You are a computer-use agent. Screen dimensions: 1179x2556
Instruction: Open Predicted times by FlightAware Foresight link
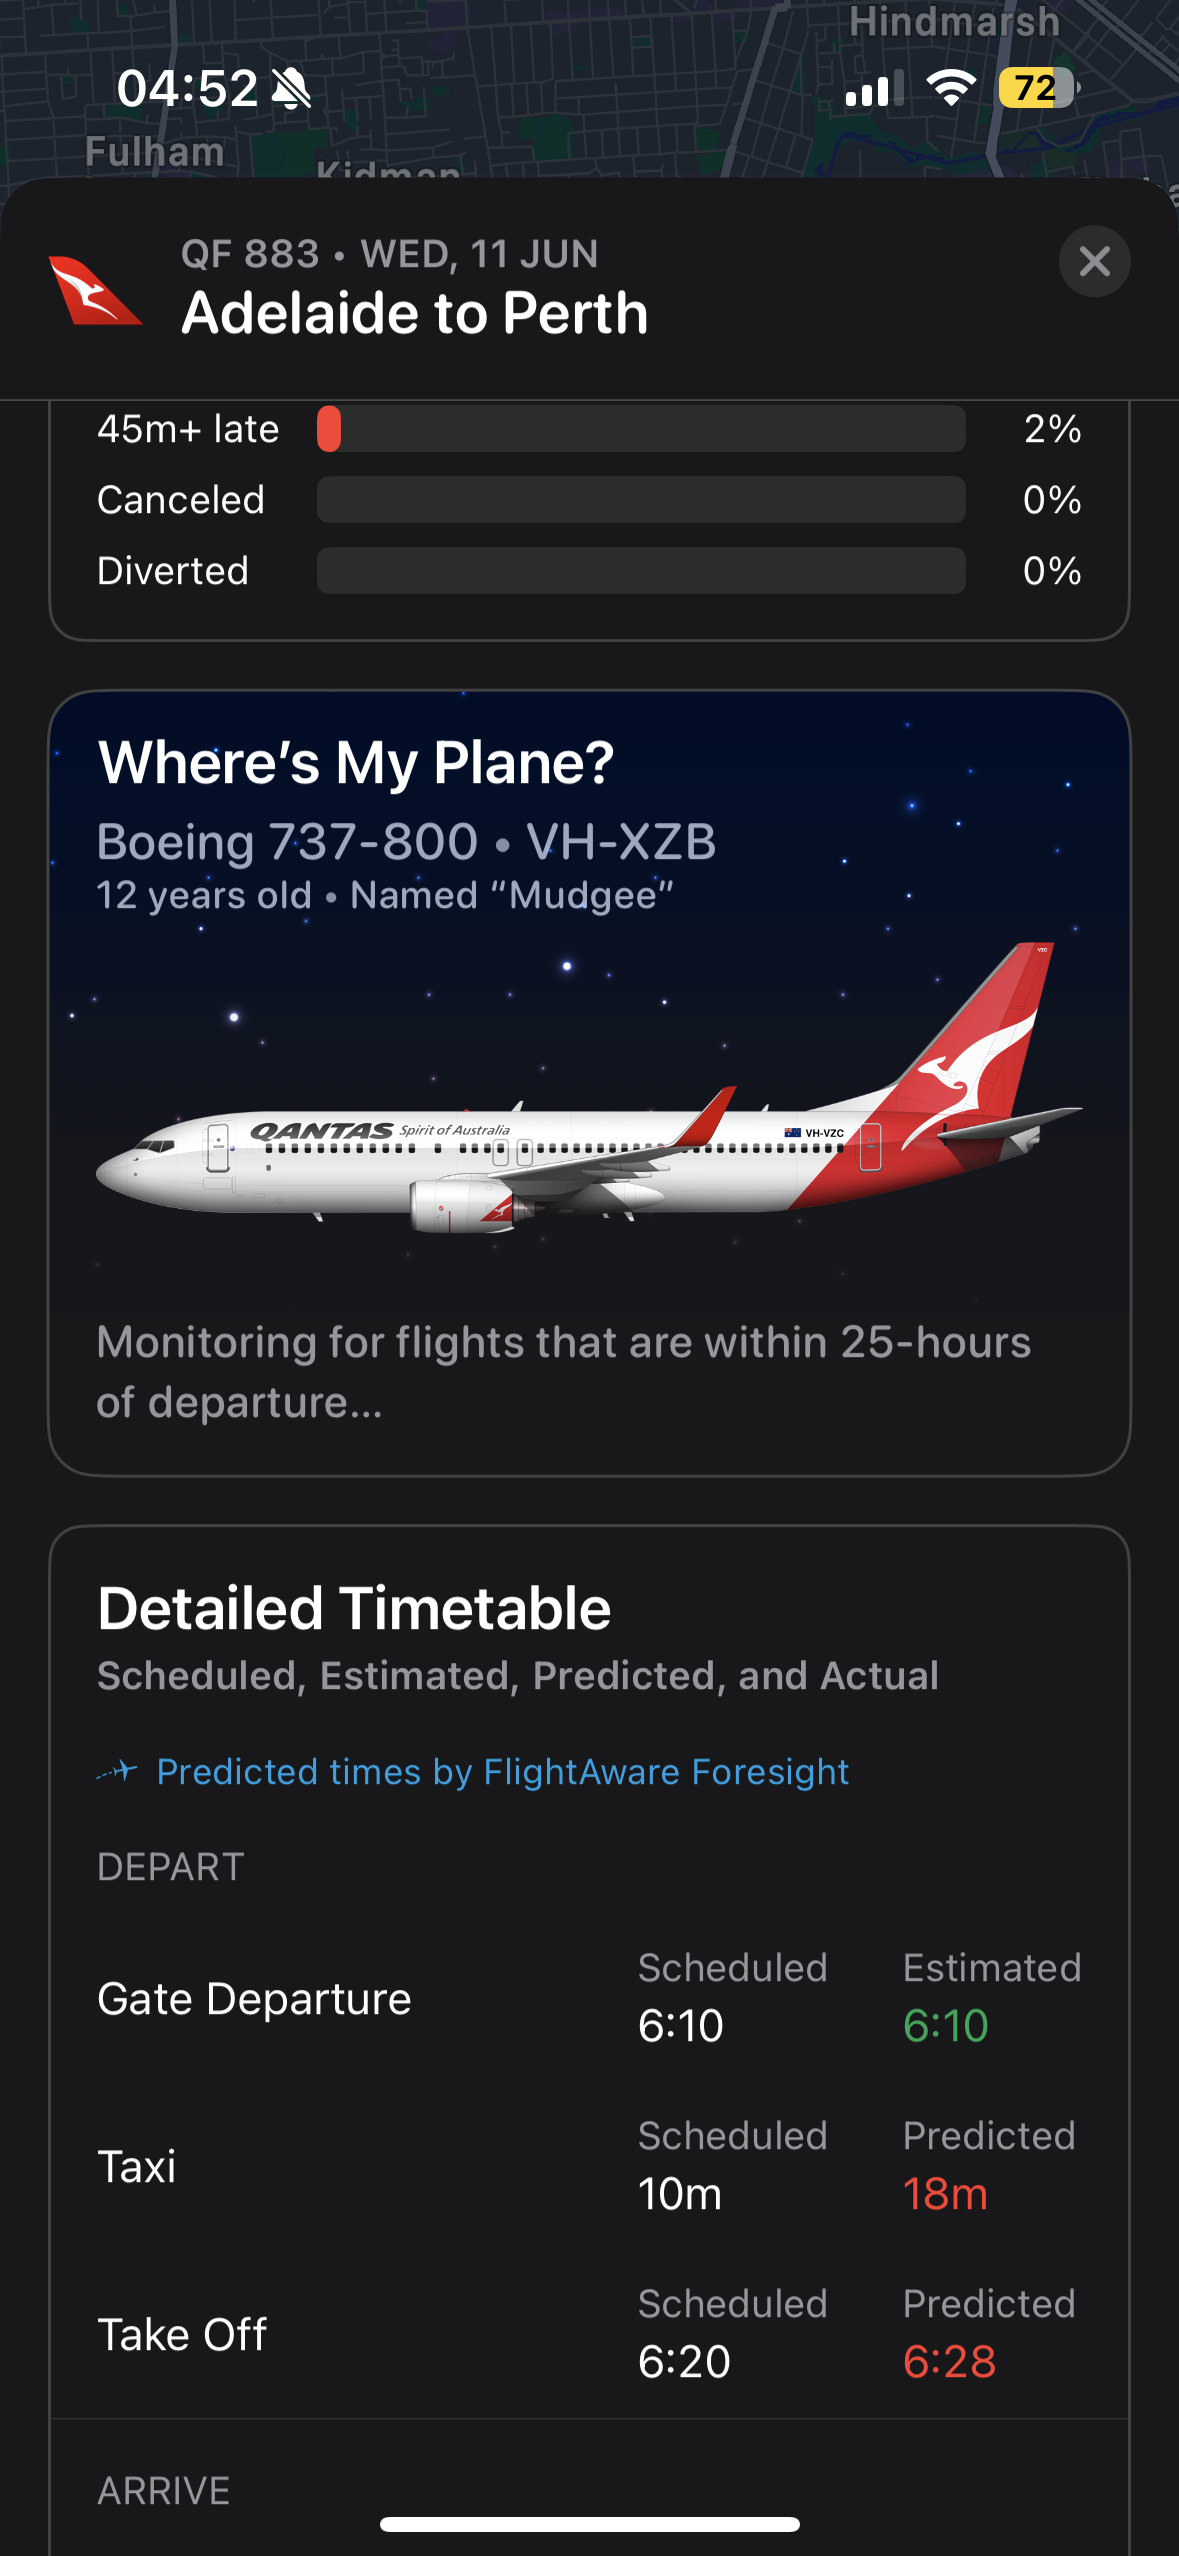[502, 1772]
